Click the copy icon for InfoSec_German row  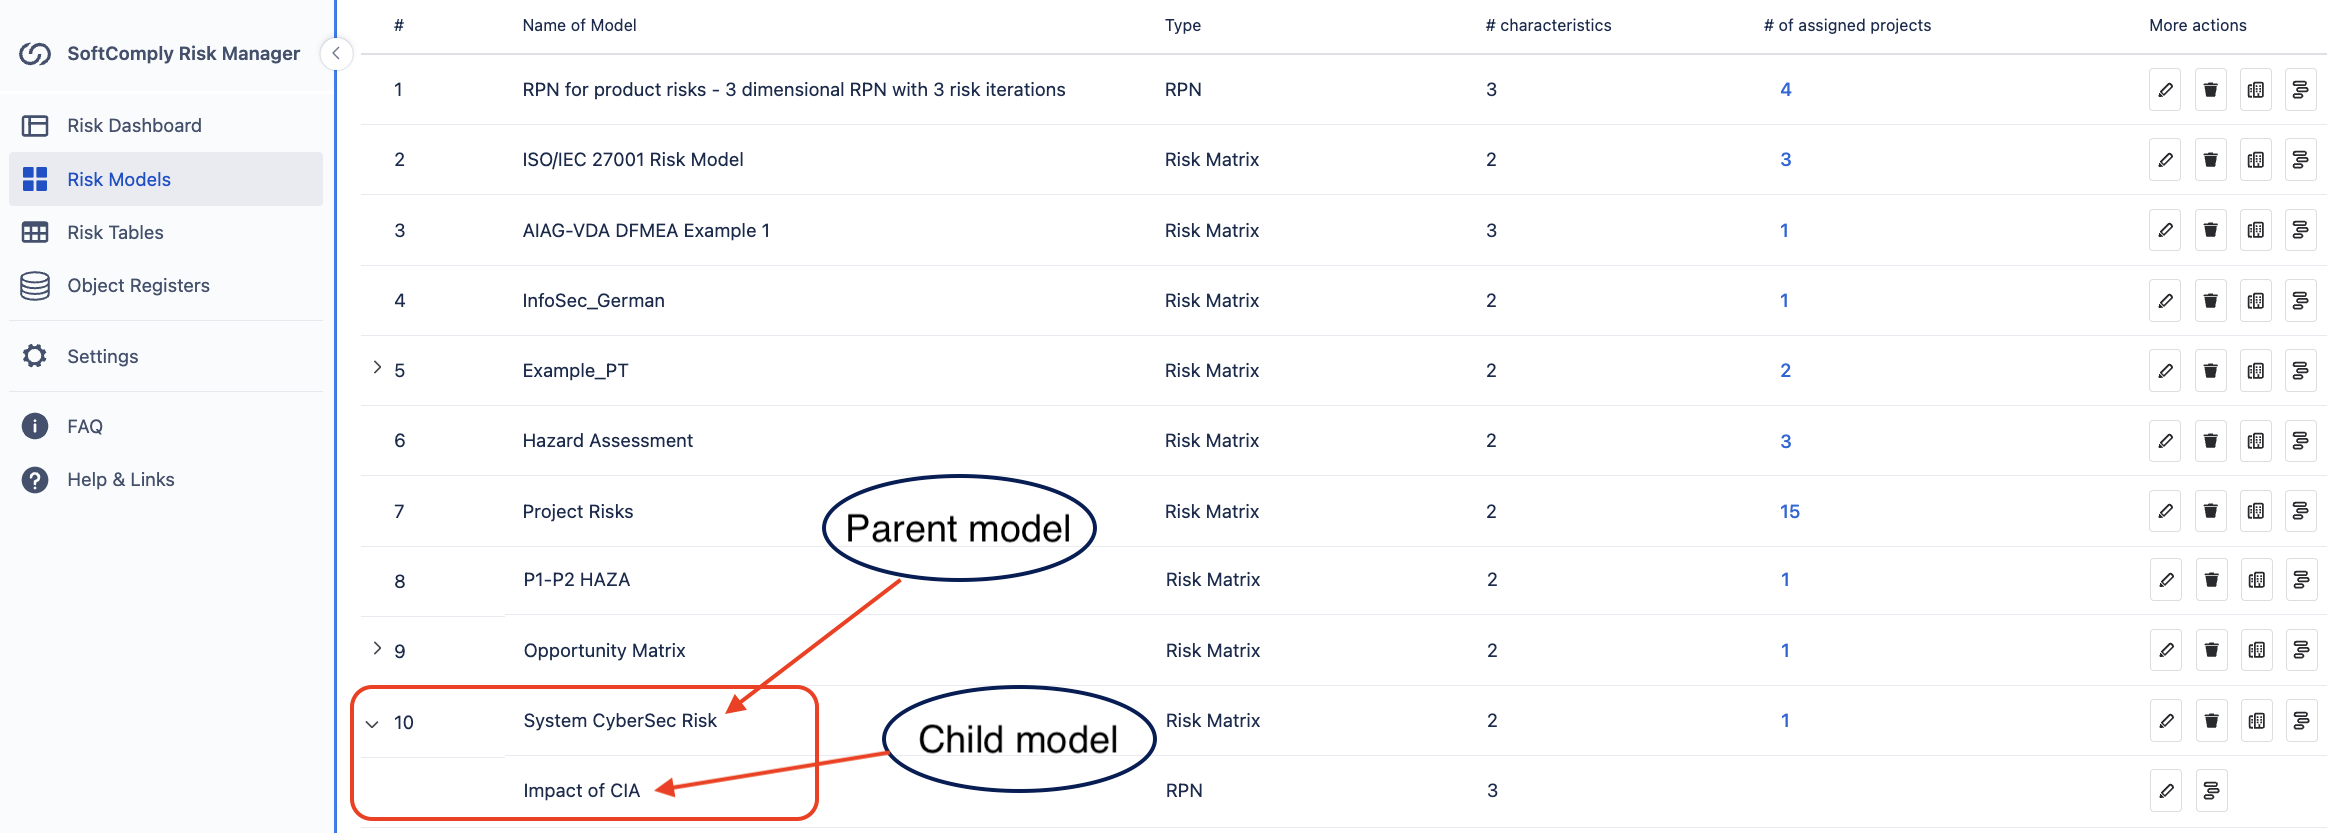click(x=2255, y=300)
